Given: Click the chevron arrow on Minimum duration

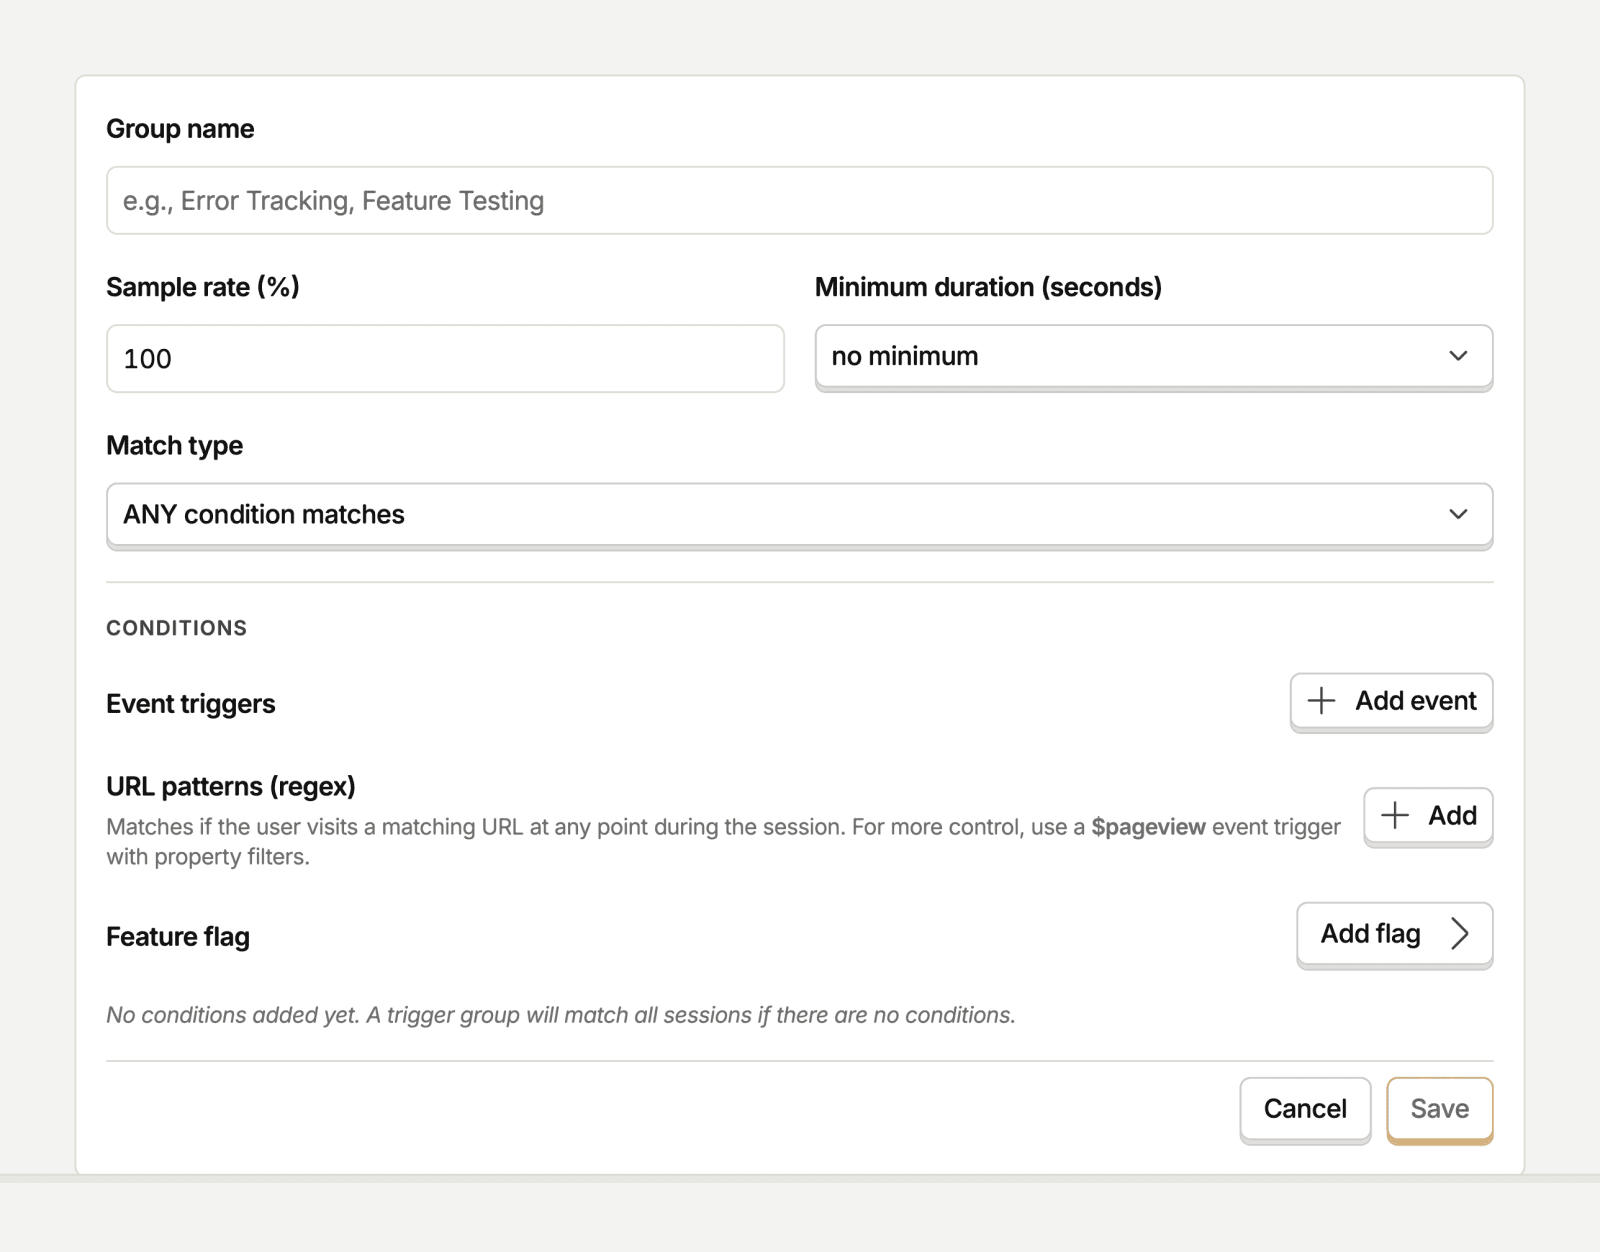Looking at the screenshot, I should (x=1458, y=356).
